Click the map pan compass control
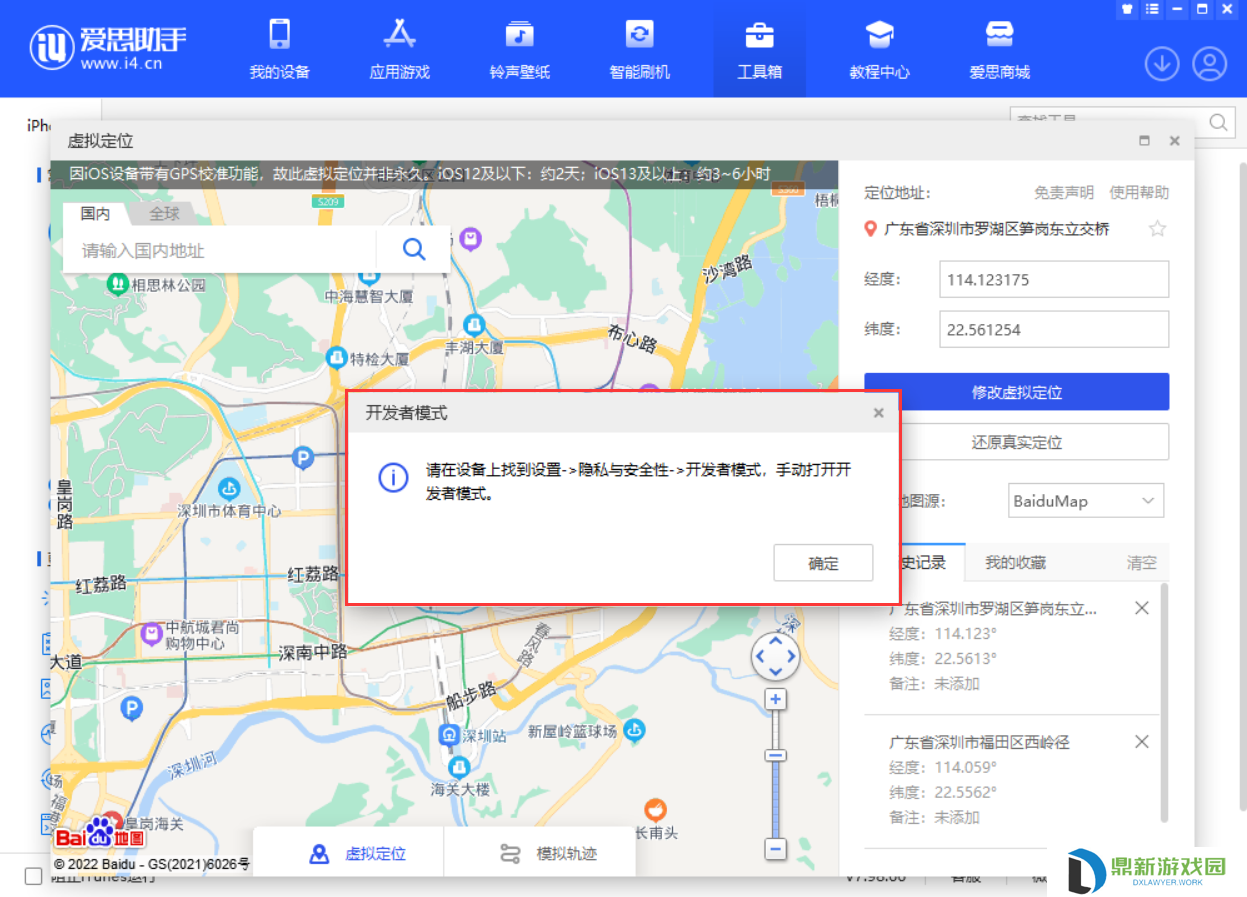The height and width of the screenshot is (897, 1247). [776, 657]
